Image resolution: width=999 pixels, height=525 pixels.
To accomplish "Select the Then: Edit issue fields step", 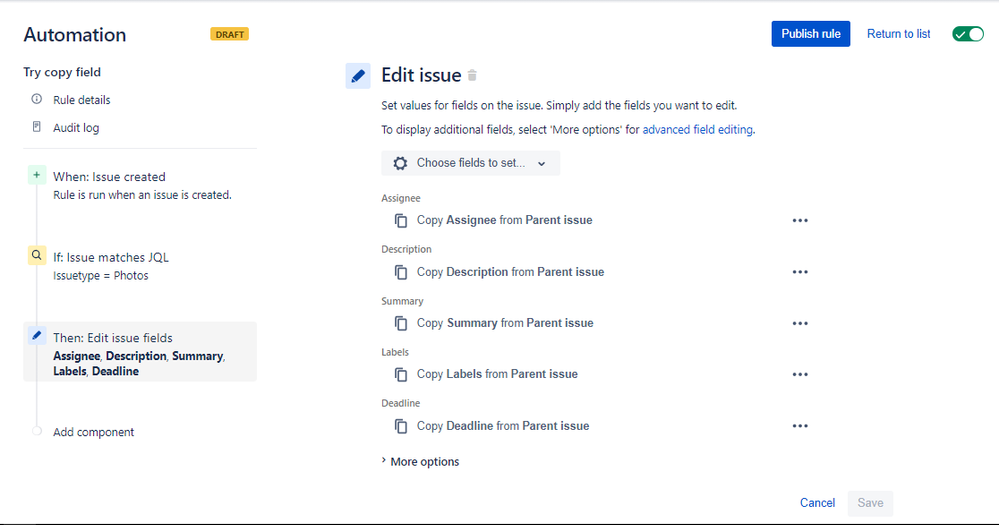I will (140, 352).
